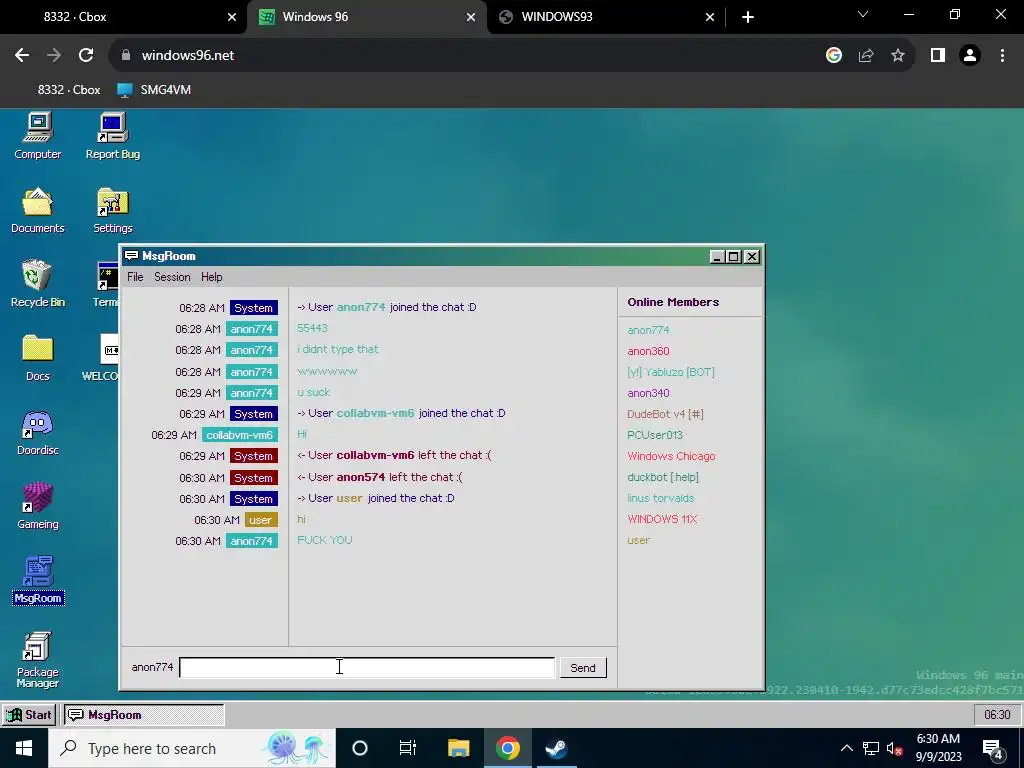Launch the Gameing desktop icon
Screen dimensions: 1024x768
point(38,506)
